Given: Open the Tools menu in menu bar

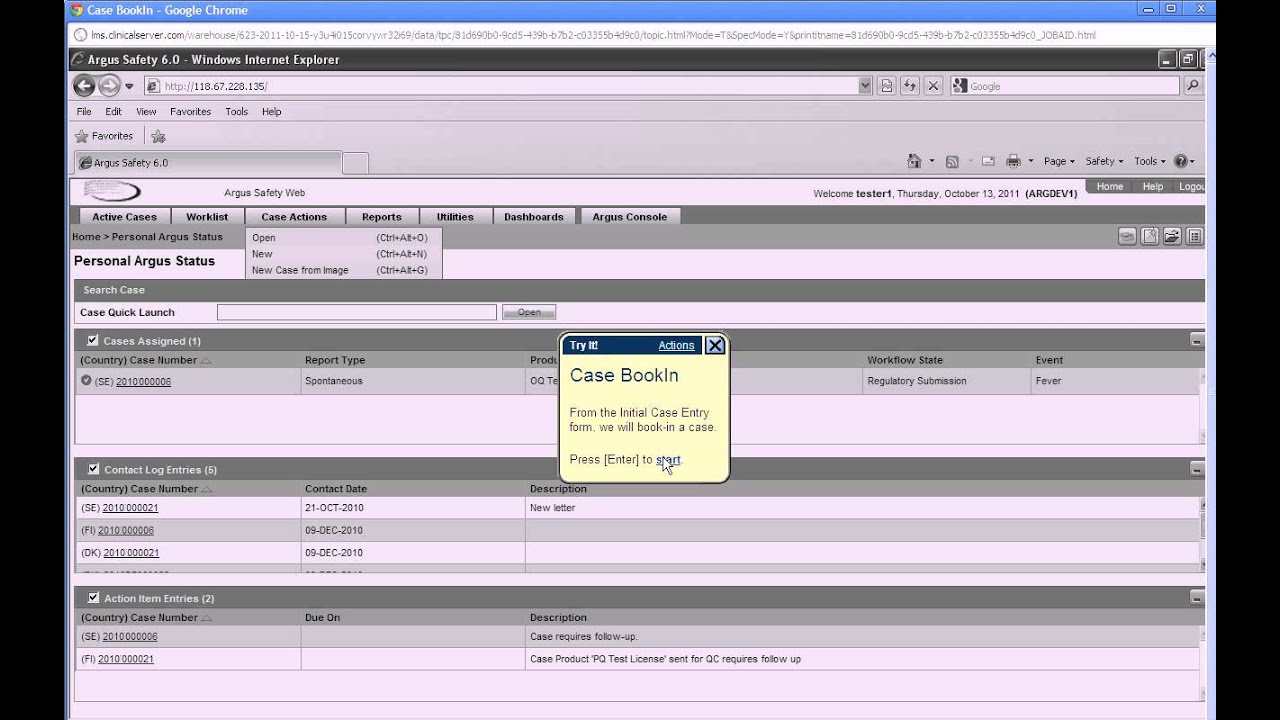Looking at the screenshot, I should click(x=237, y=112).
